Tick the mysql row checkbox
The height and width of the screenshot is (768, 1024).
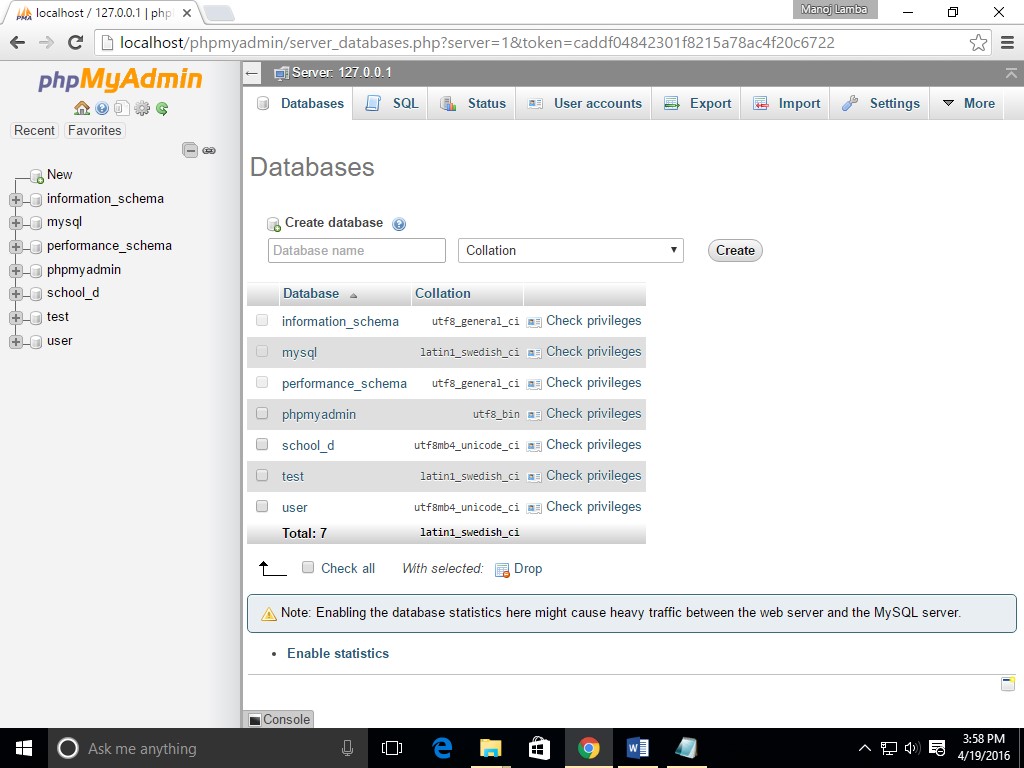coord(262,351)
